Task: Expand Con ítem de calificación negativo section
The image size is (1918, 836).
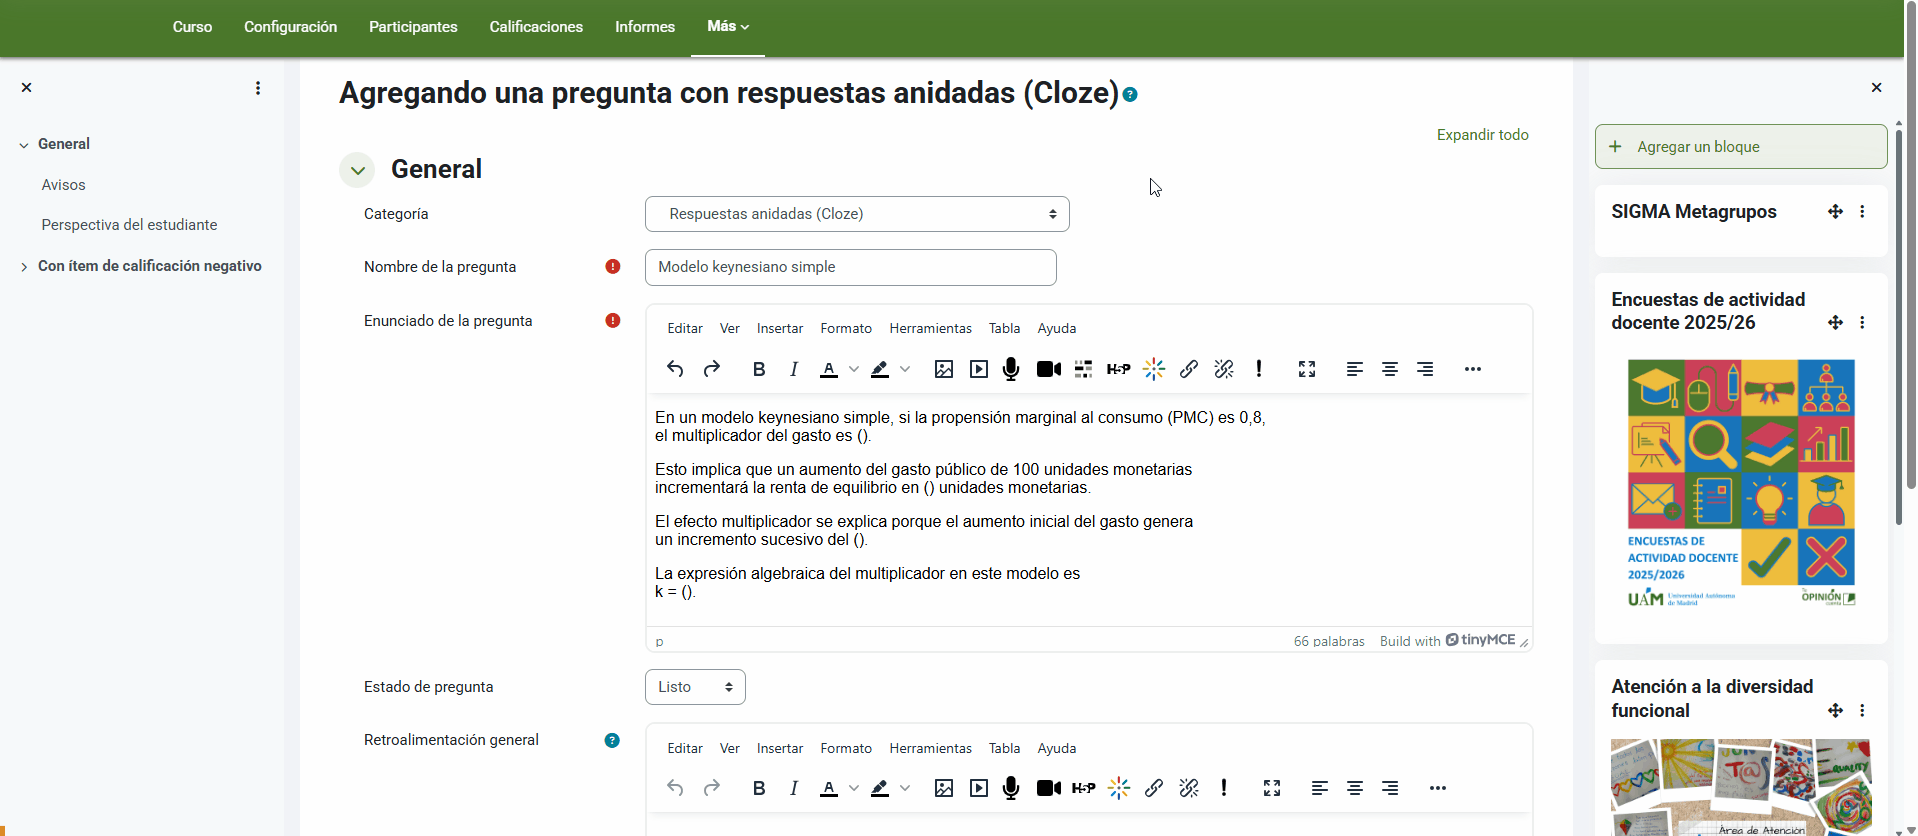Action: [24, 267]
